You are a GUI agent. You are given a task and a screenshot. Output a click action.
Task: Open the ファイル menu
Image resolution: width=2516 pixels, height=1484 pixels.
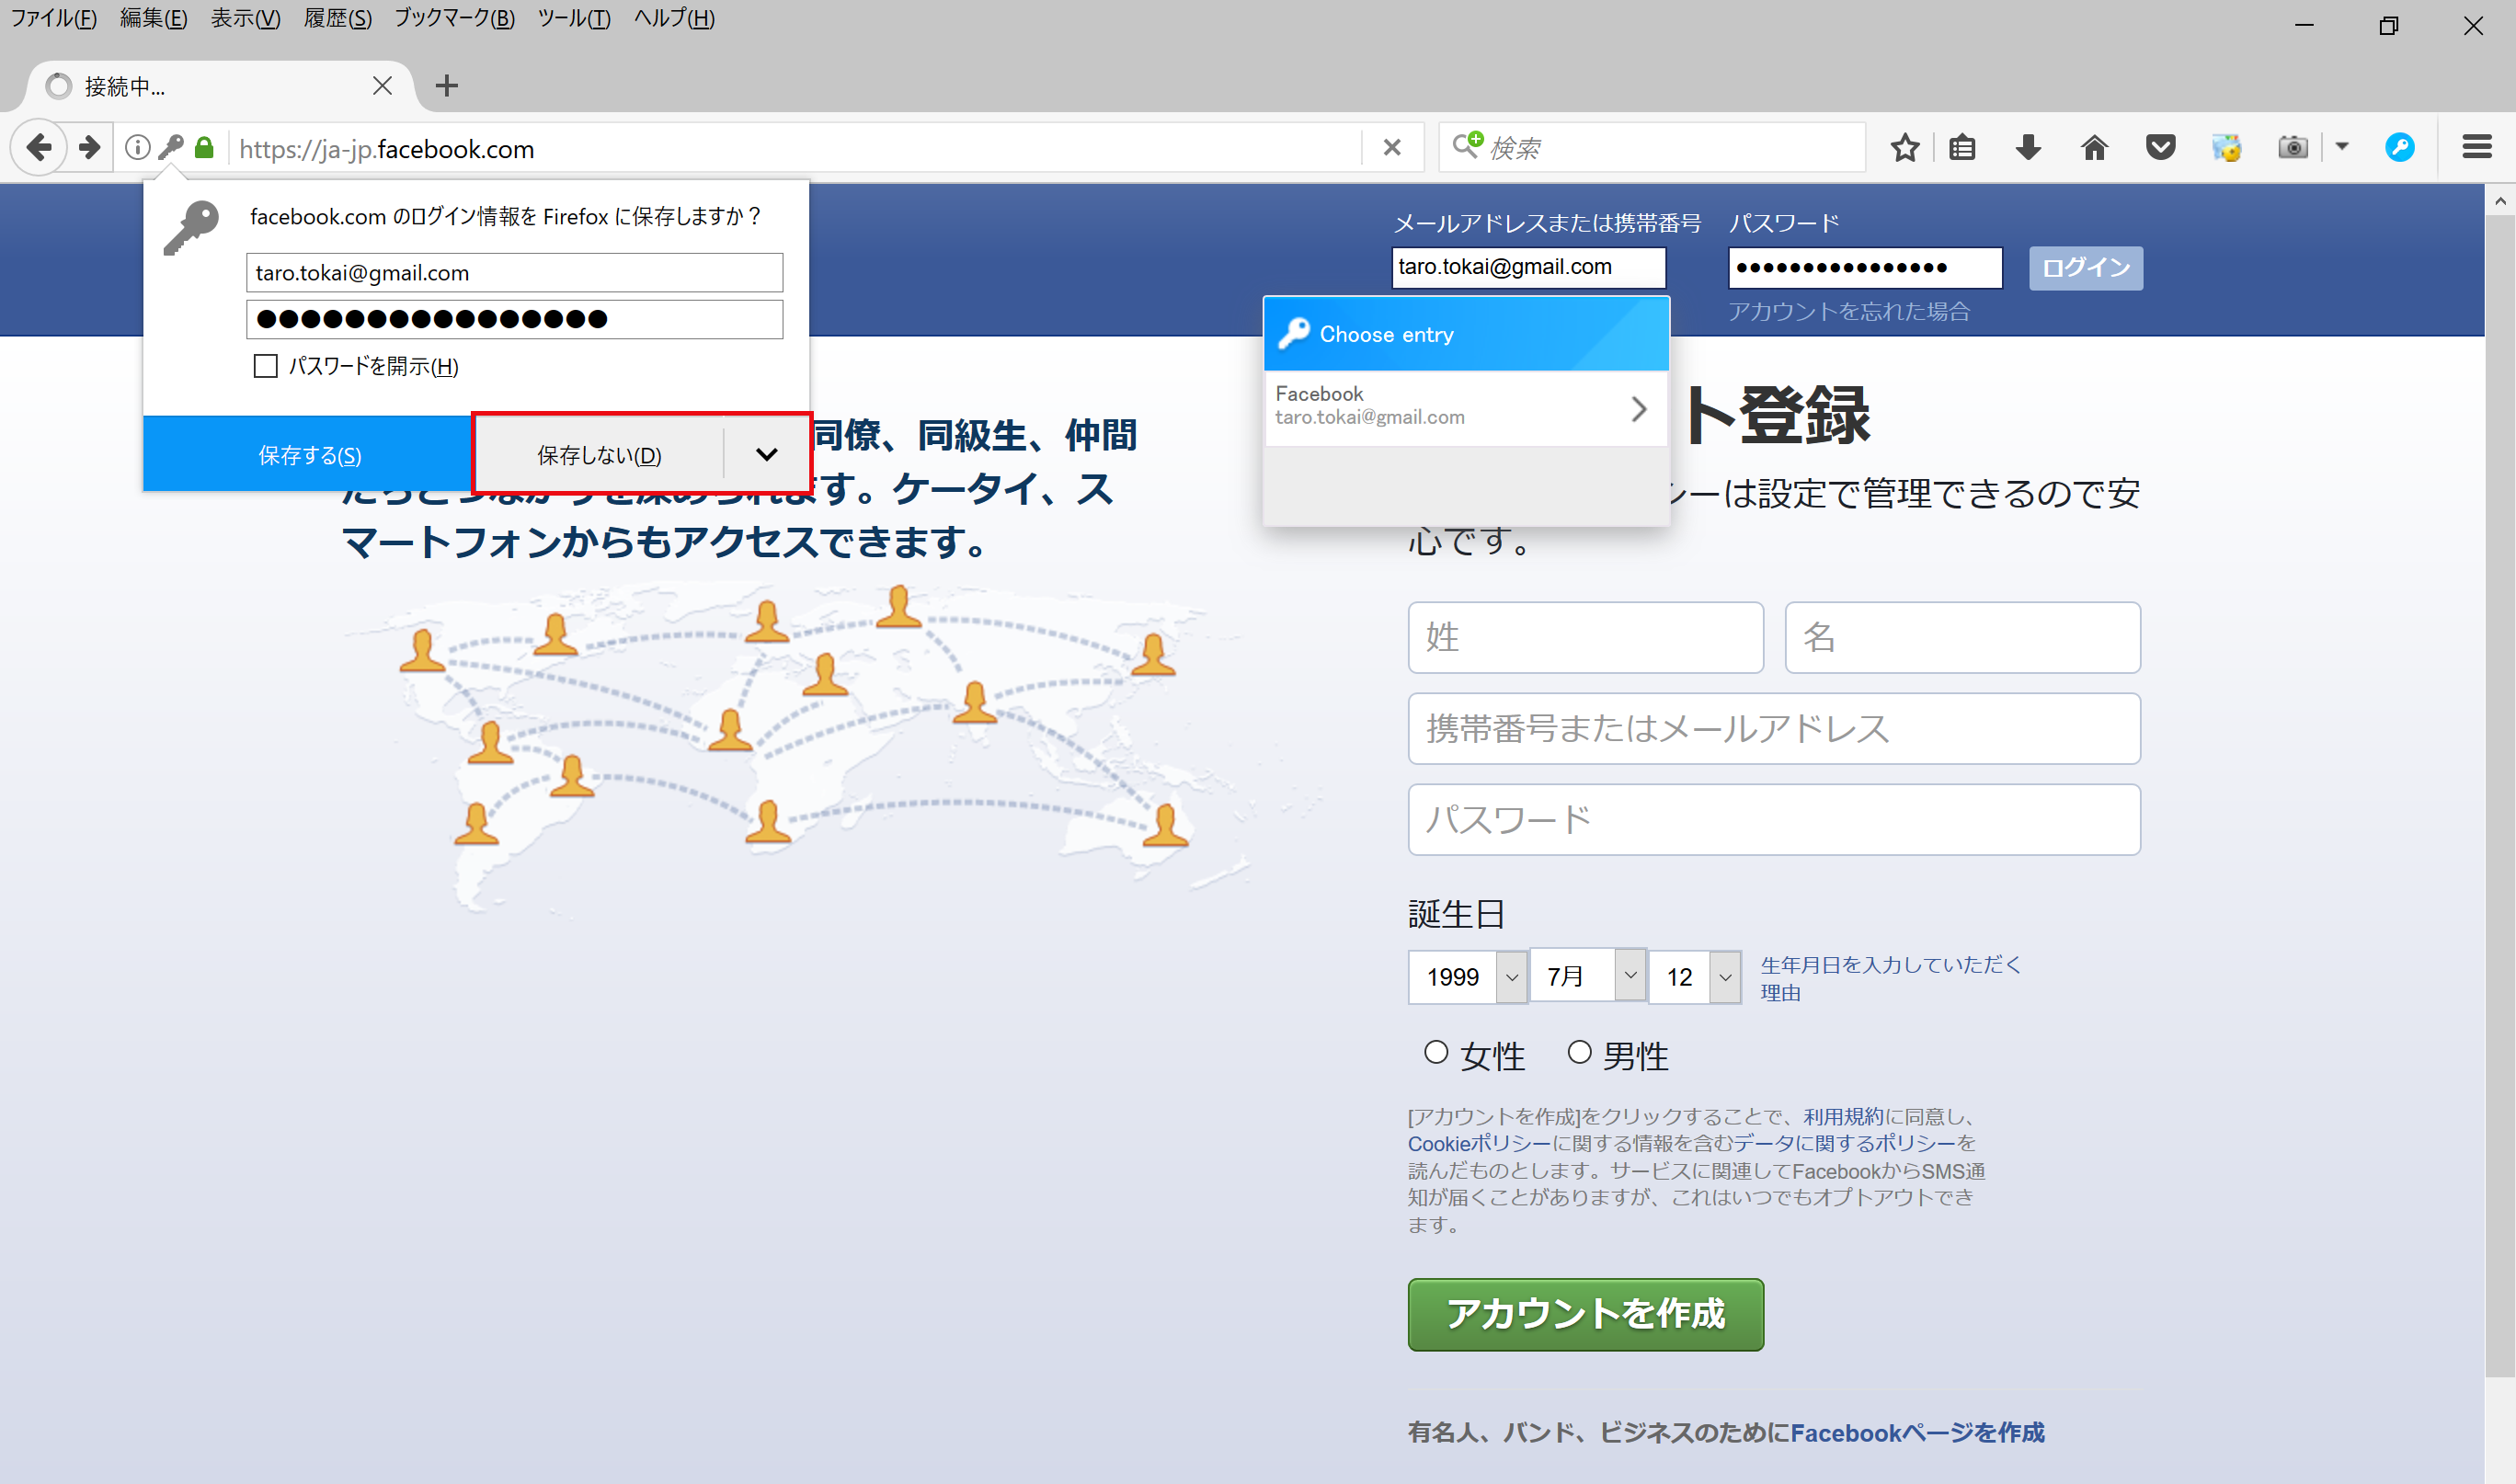(x=54, y=18)
